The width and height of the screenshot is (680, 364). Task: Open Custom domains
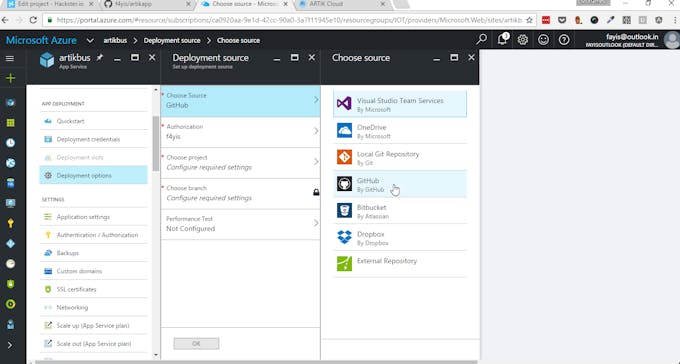93,271
